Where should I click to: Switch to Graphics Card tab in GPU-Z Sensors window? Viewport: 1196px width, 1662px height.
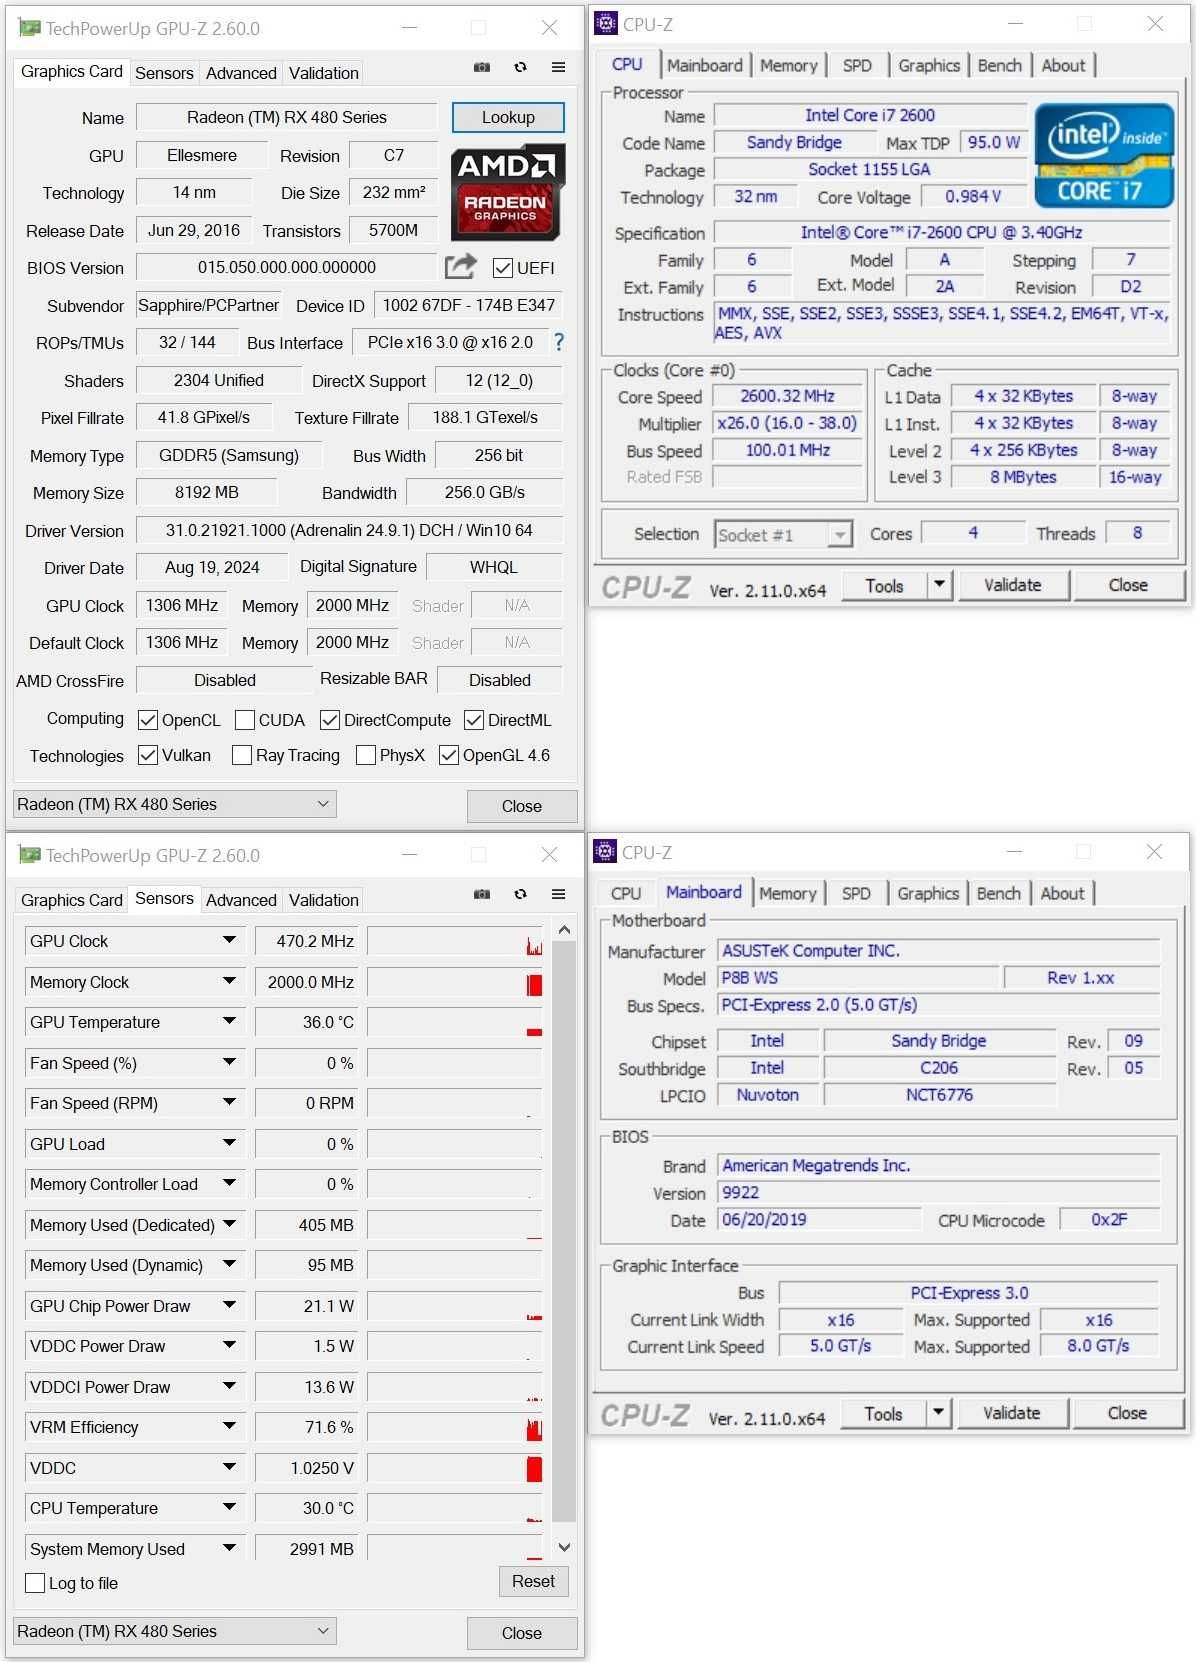tap(72, 900)
